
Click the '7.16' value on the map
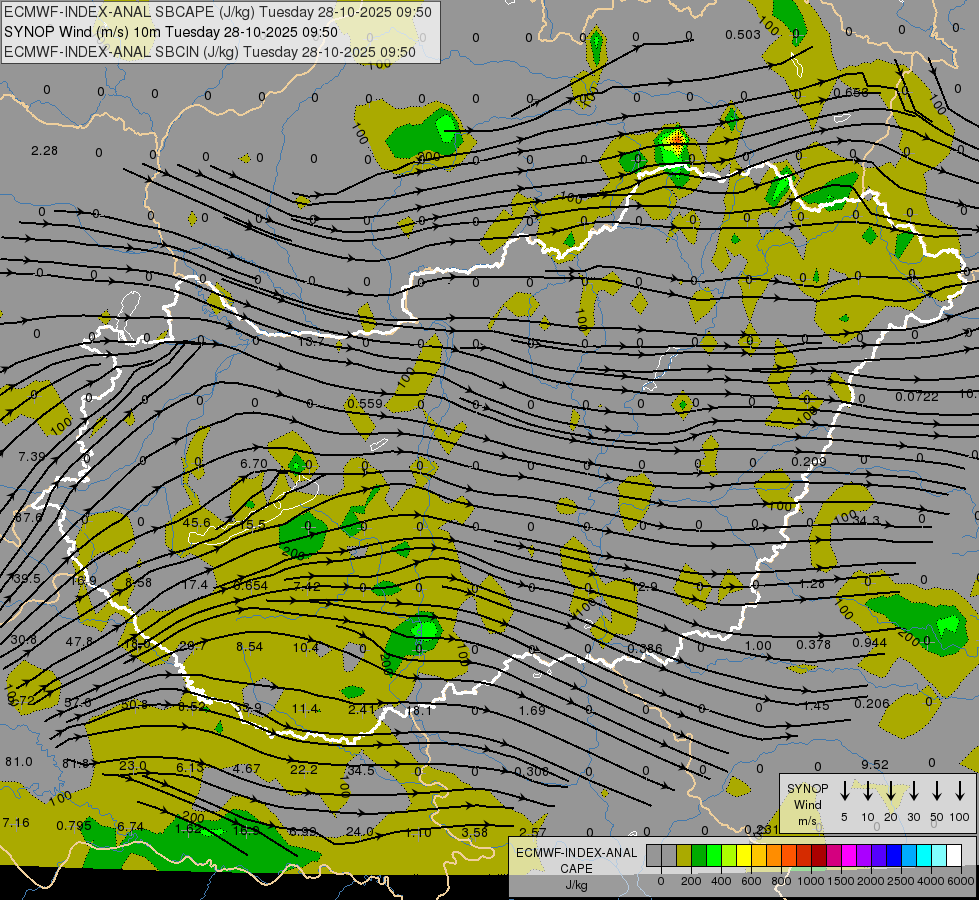click(16, 823)
